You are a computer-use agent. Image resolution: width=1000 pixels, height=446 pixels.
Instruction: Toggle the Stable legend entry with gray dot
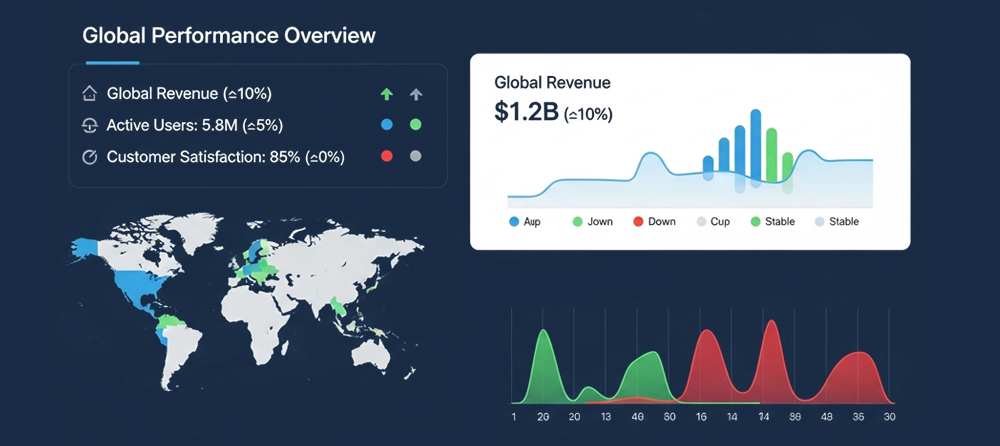tap(837, 222)
